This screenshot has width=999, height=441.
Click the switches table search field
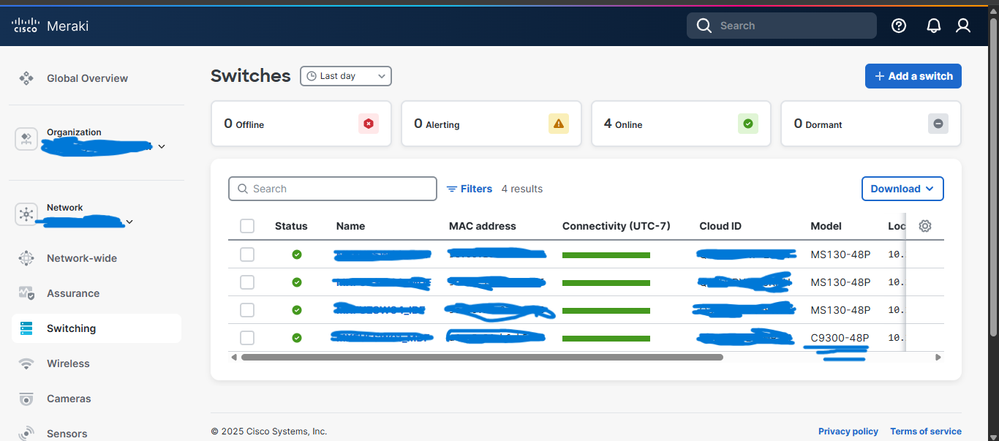click(333, 189)
